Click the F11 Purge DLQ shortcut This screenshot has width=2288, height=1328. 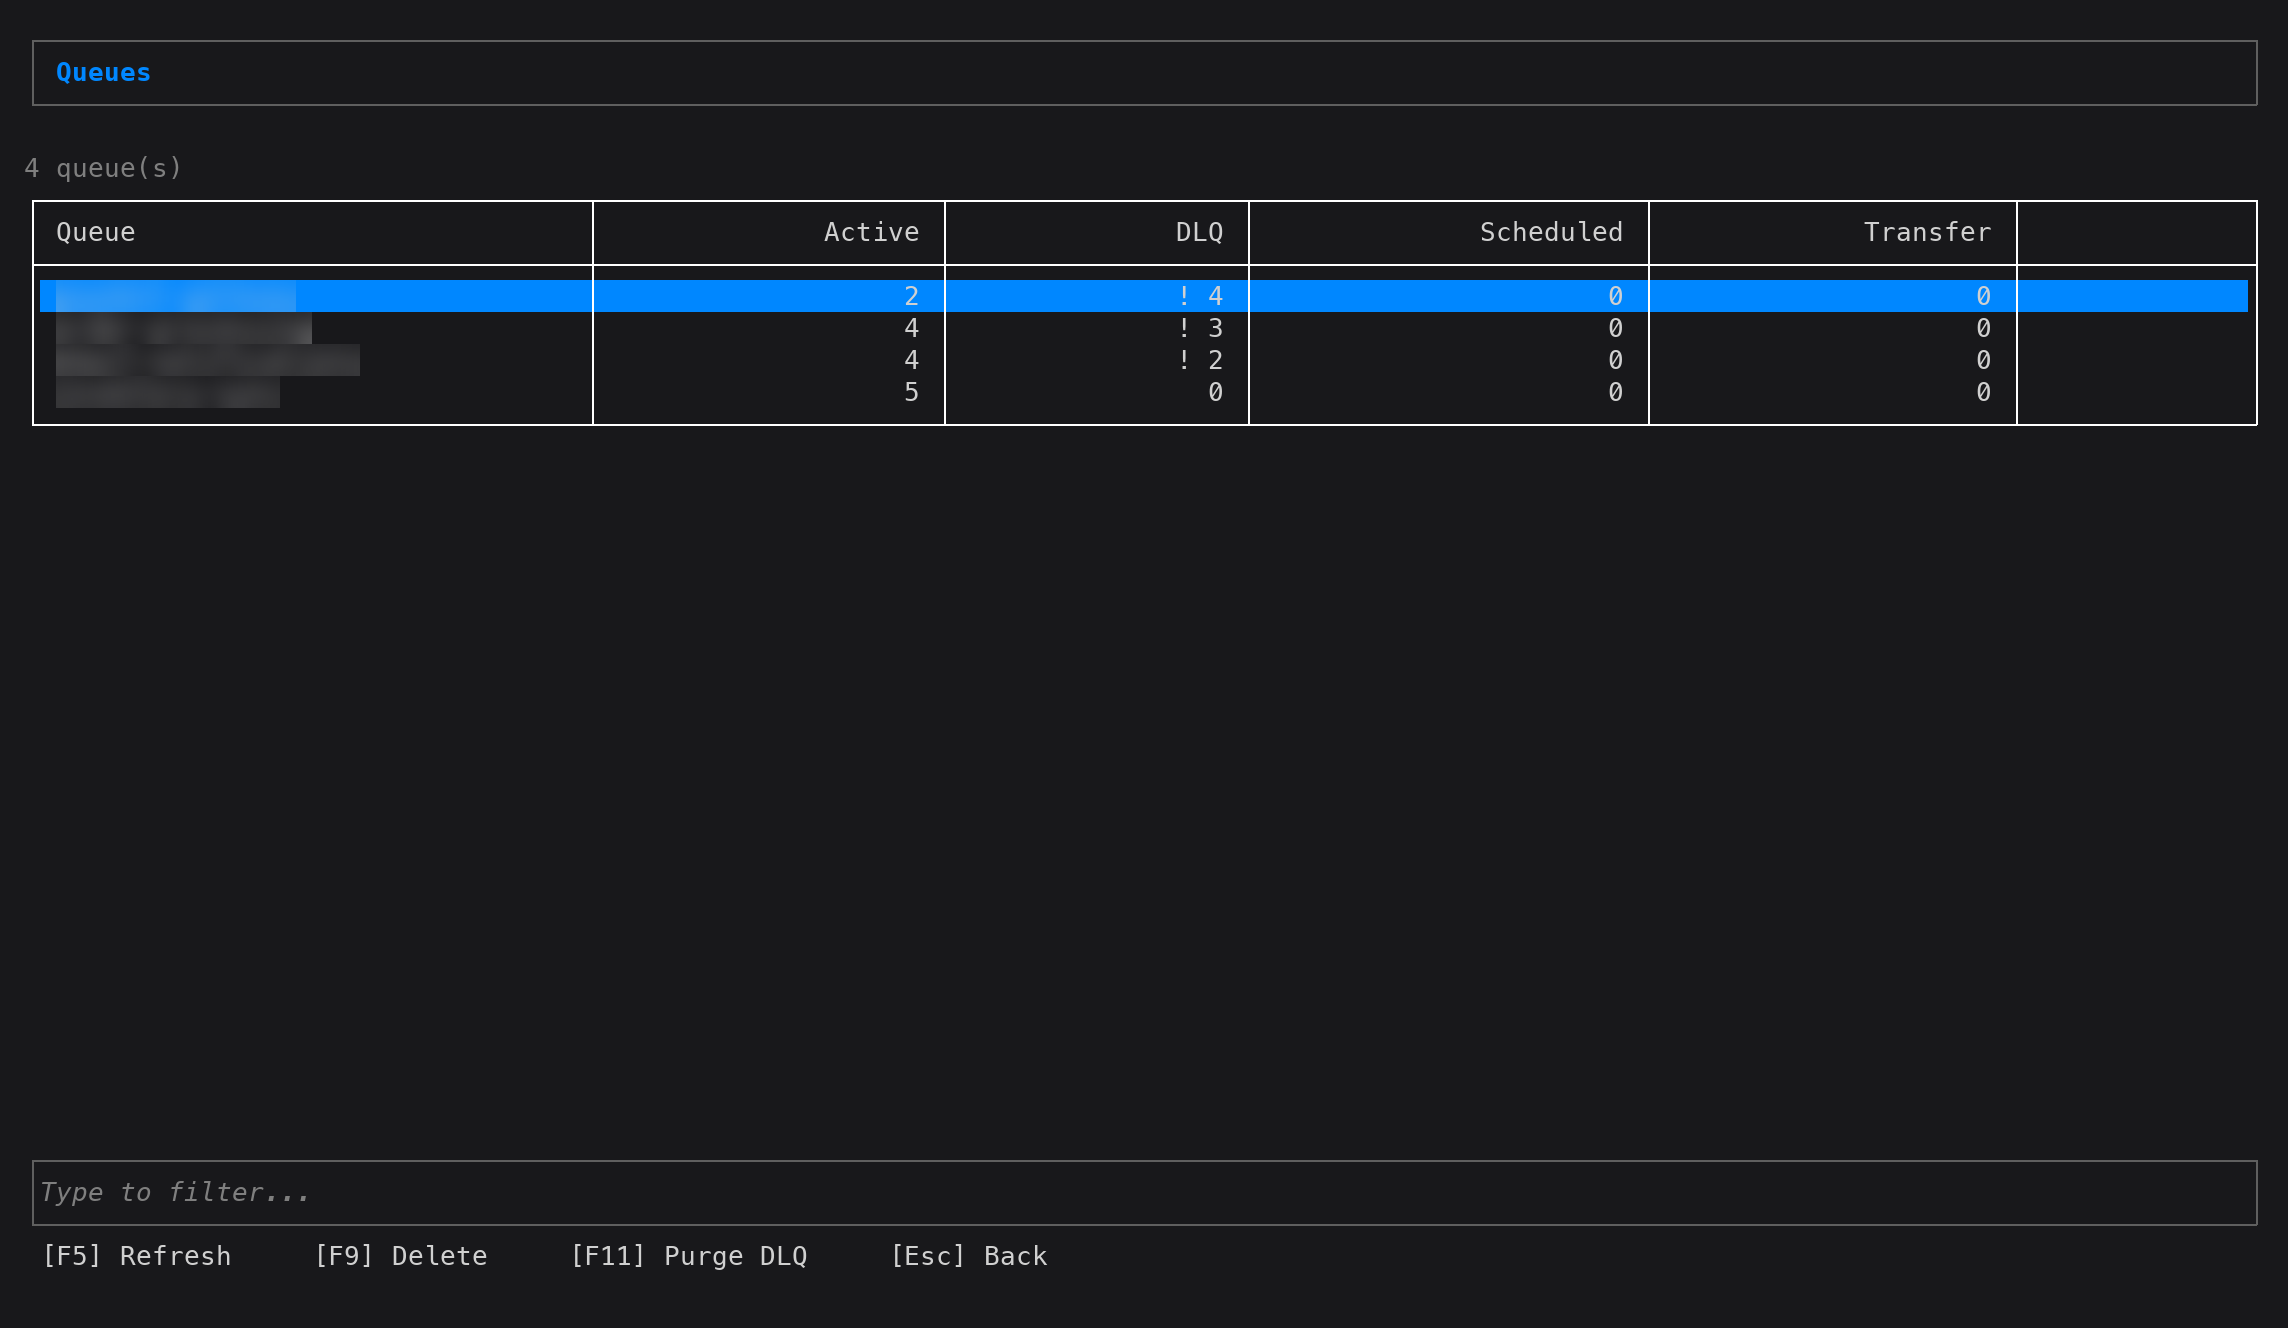click(x=689, y=1256)
